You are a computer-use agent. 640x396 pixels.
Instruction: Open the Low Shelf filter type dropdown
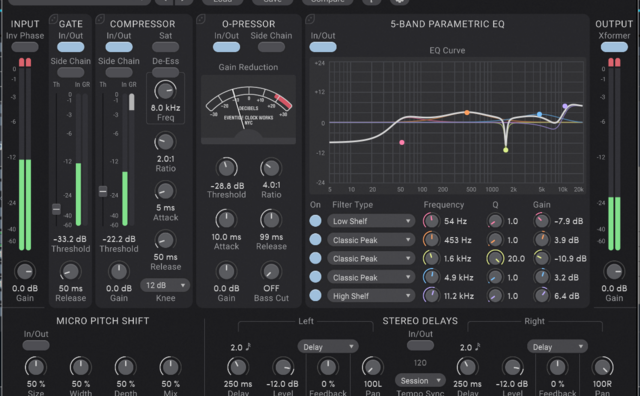371,221
